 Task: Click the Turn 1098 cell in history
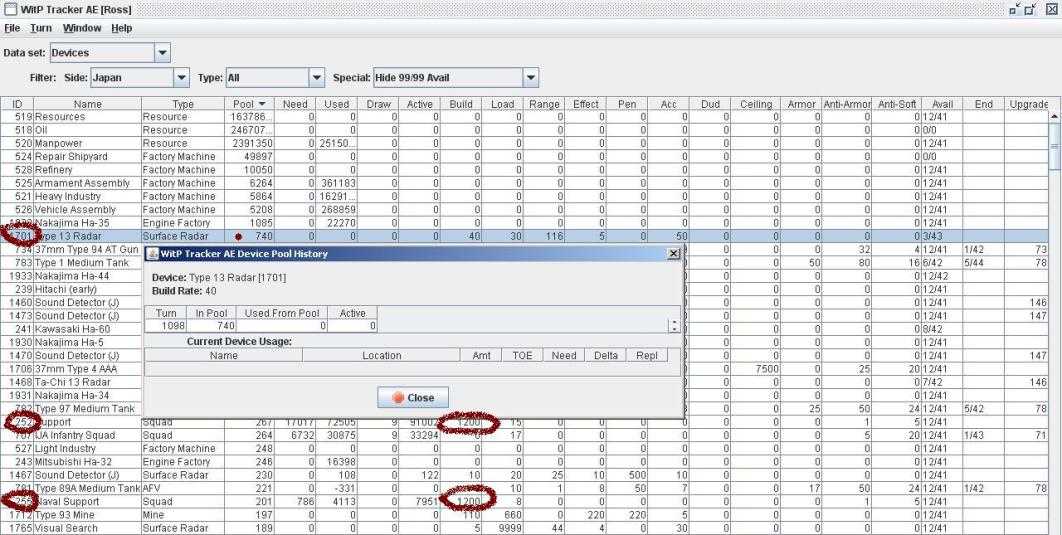pyautogui.click(x=166, y=326)
